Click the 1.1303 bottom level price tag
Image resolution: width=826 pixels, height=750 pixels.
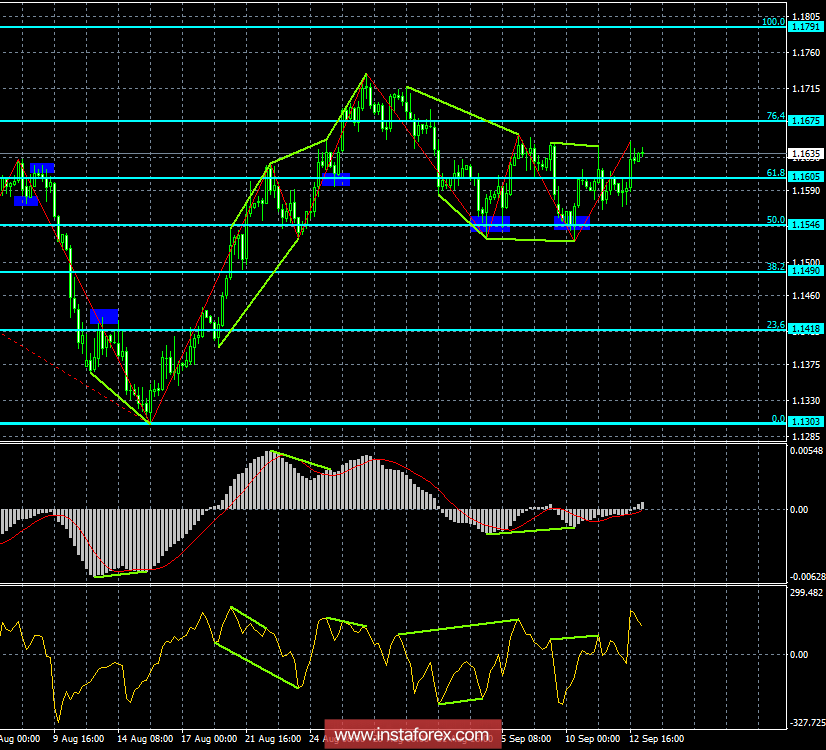805,423
